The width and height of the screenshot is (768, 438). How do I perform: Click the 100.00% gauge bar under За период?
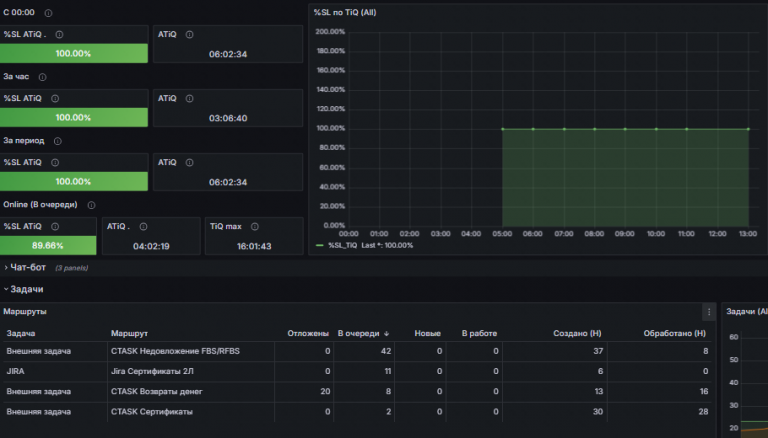coord(74,181)
